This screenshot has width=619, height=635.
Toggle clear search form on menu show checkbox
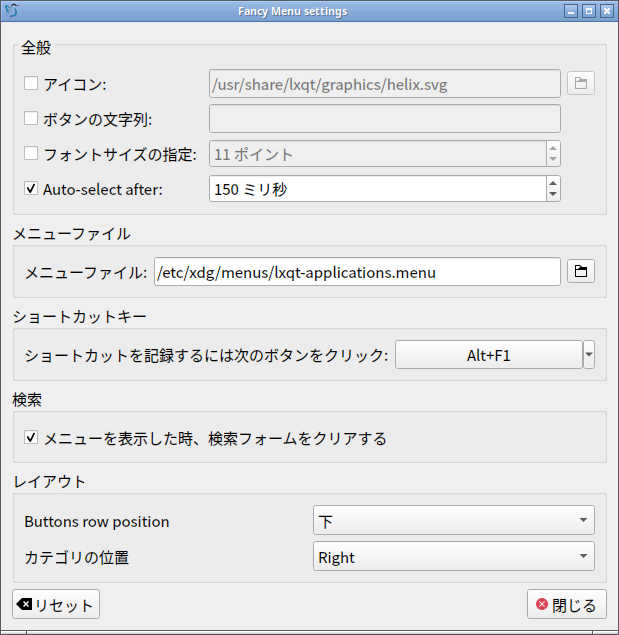tap(31, 437)
